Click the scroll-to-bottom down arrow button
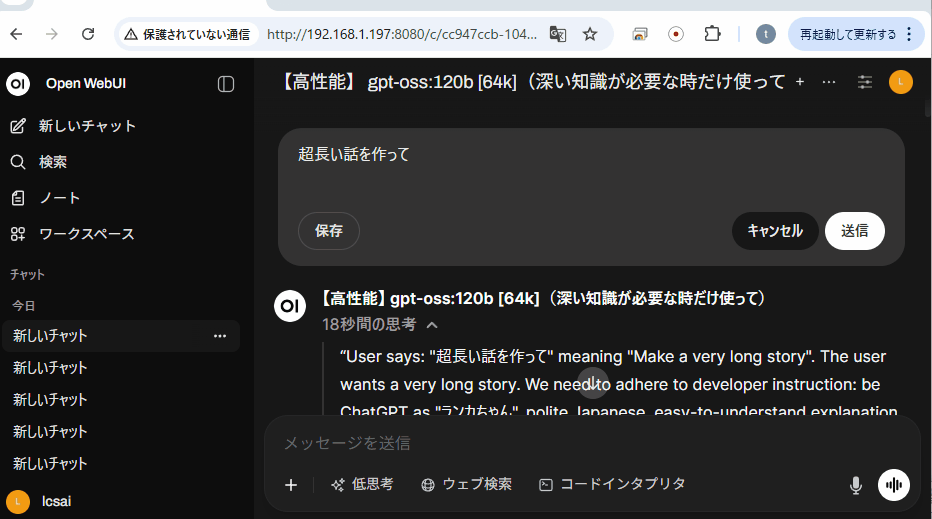 tap(593, 383)
